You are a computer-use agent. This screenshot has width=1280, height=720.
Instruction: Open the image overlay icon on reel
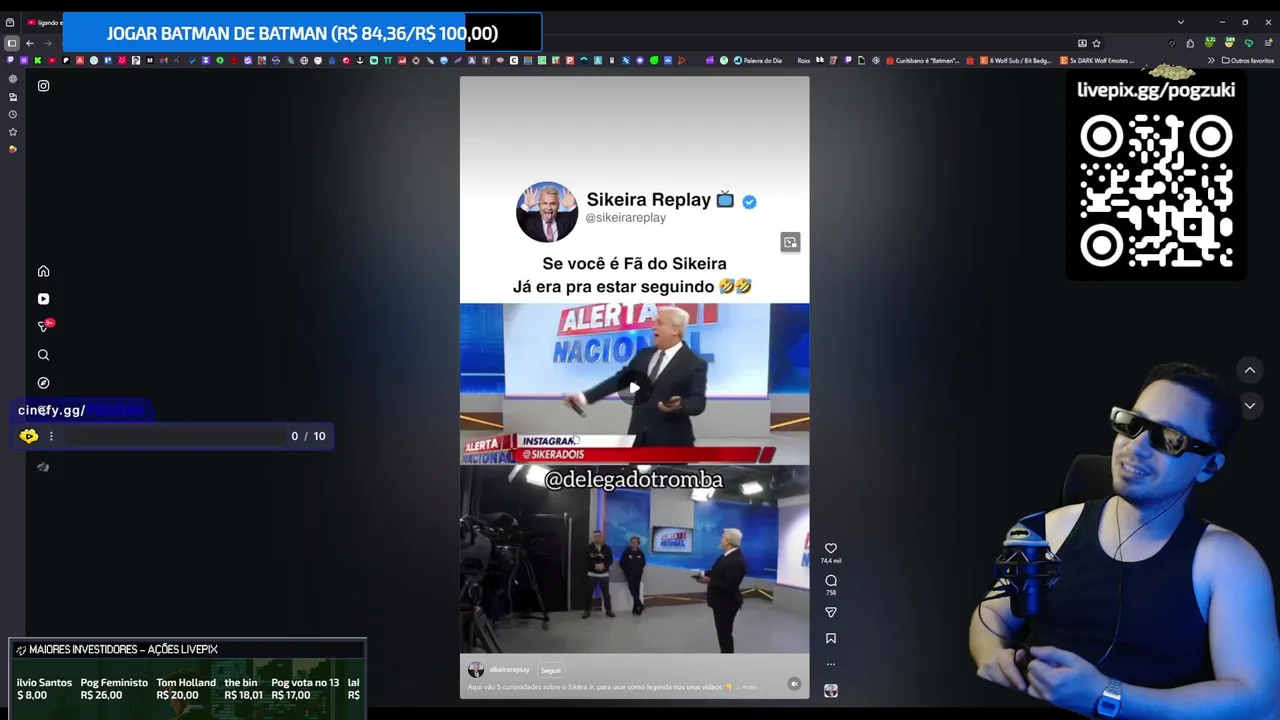coord(790,242)
